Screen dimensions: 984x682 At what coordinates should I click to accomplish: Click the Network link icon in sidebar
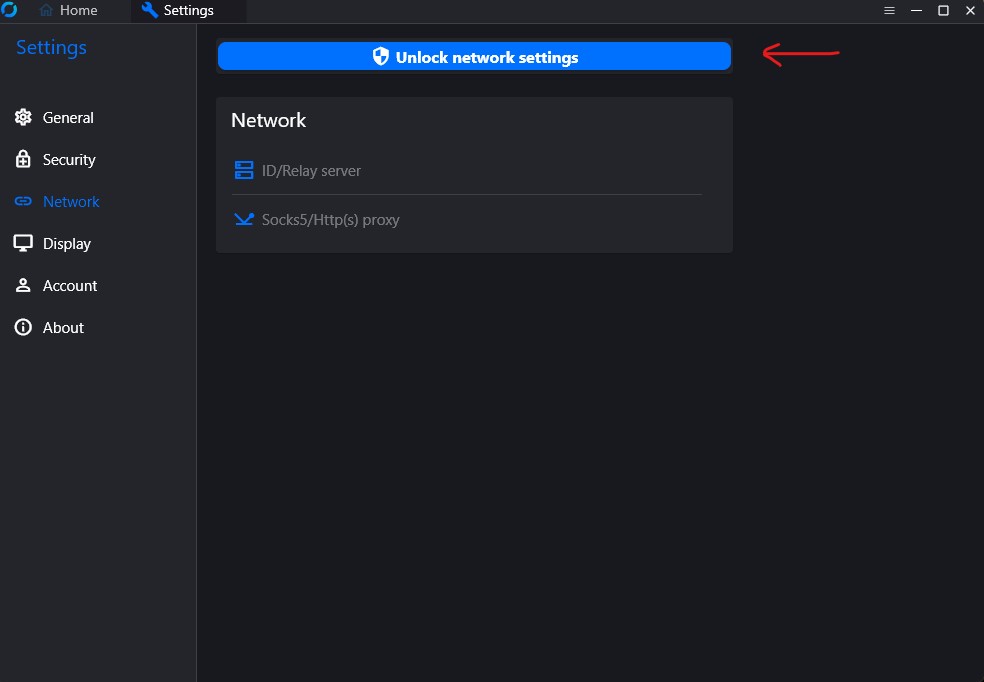23,202
